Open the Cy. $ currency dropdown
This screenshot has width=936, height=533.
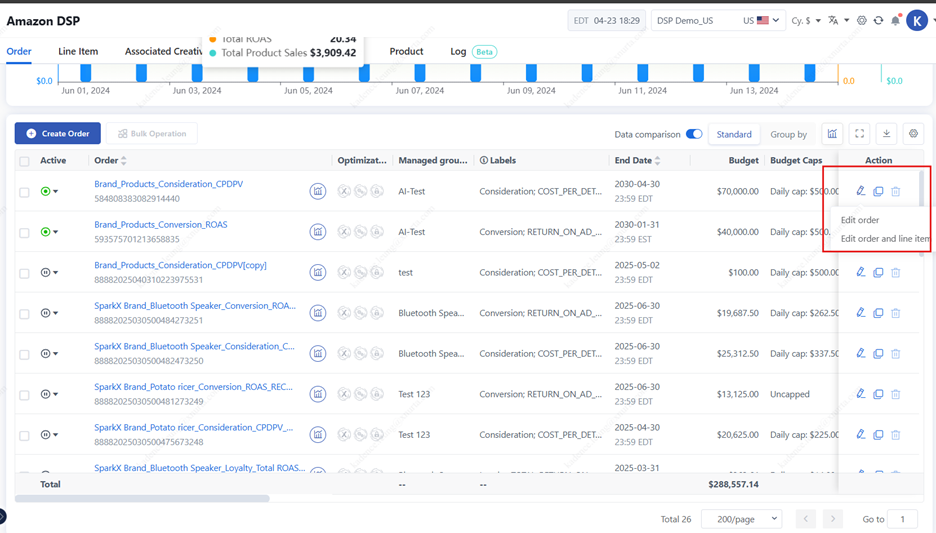coord(805,21)
